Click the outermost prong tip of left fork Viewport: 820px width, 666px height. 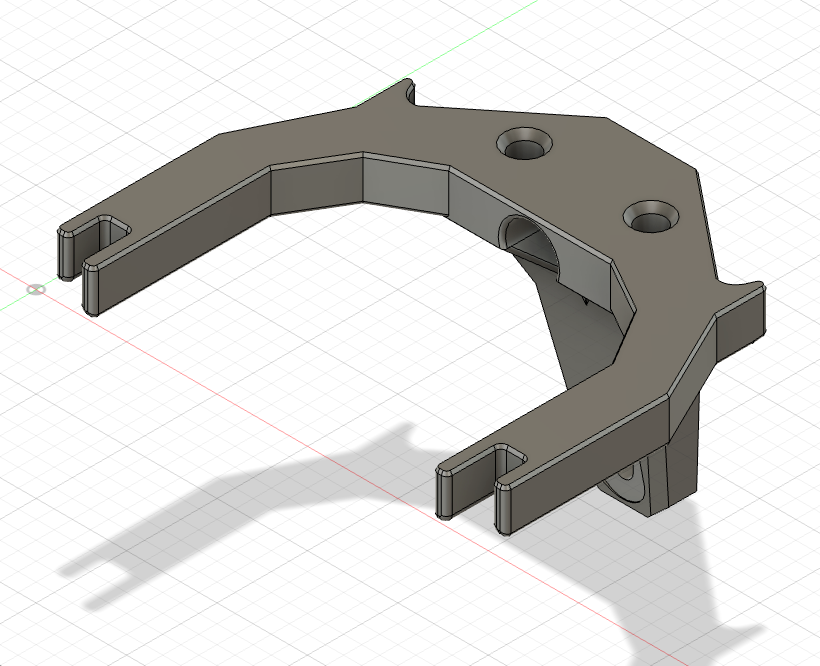[66, 255]
